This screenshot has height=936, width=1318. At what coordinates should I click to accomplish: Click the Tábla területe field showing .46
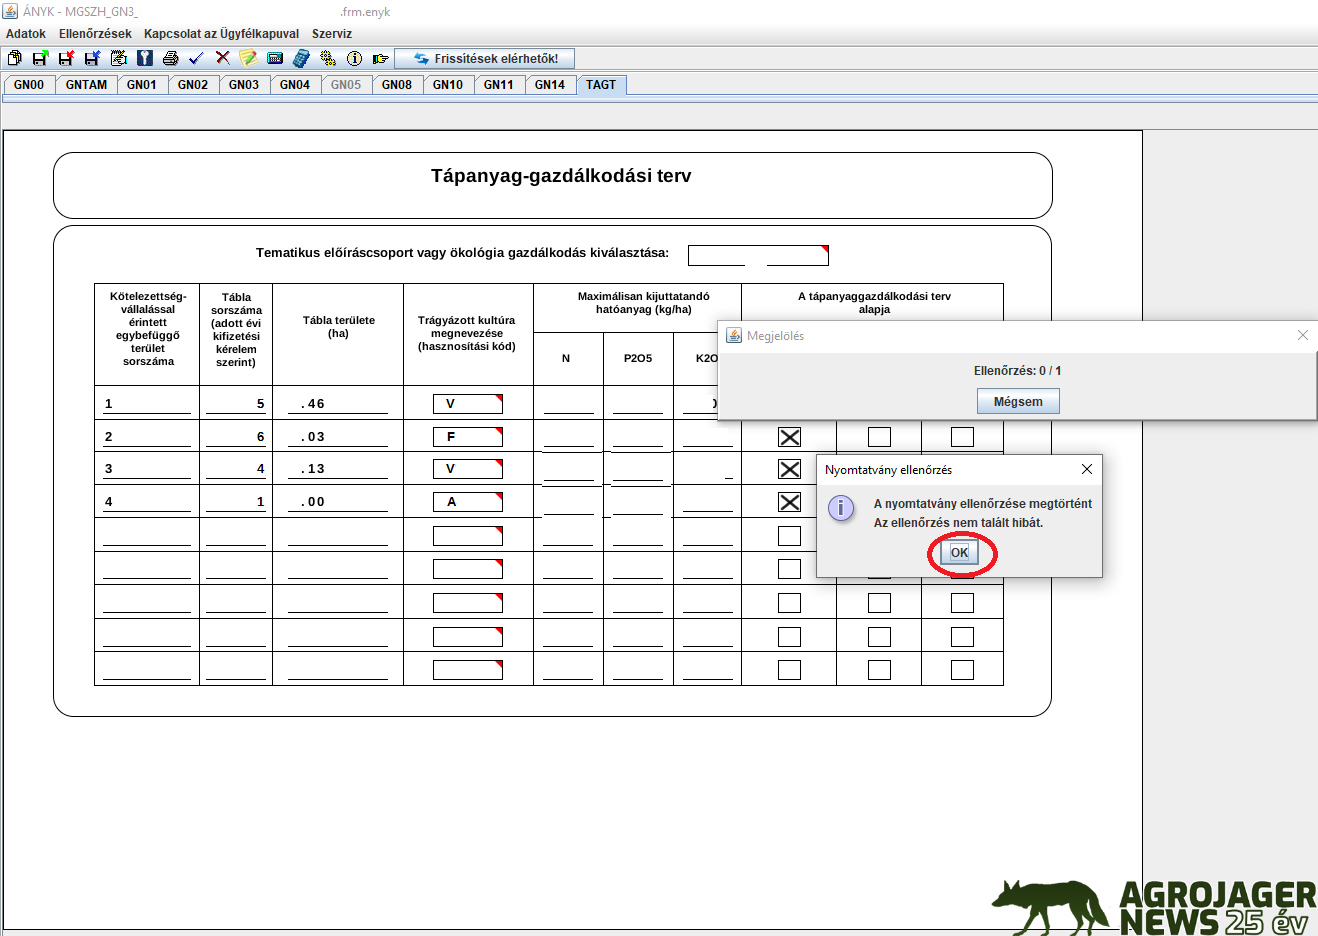point(338,404)
